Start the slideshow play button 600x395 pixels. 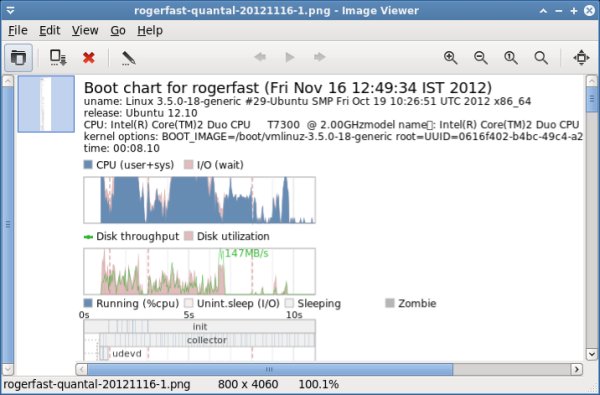pyautogui.click(x=290, y=57)
